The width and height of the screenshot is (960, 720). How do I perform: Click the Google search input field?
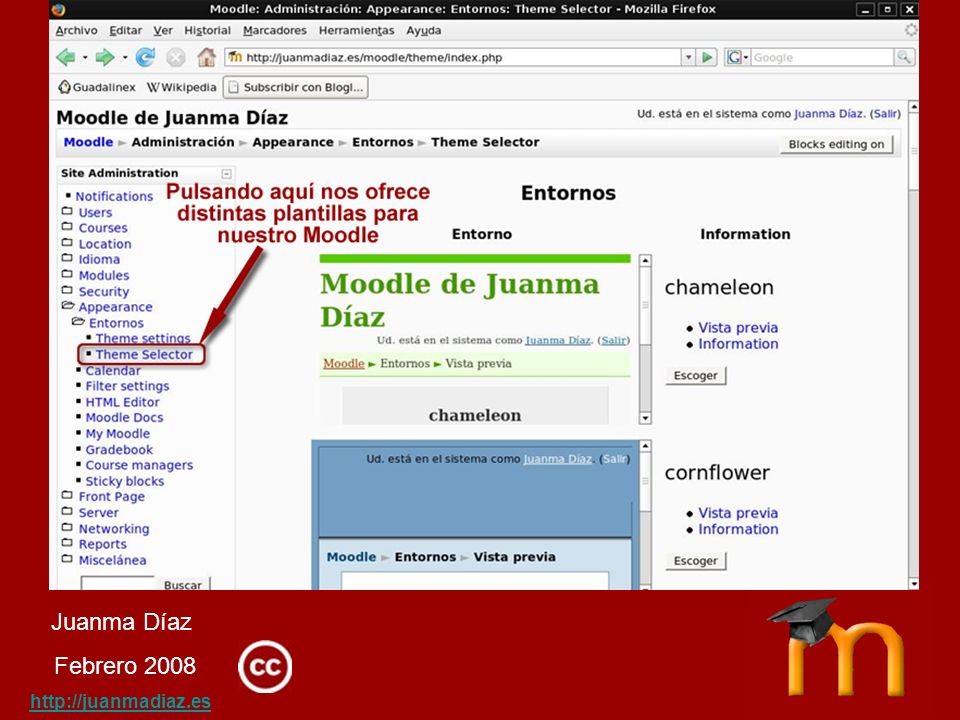822,58
